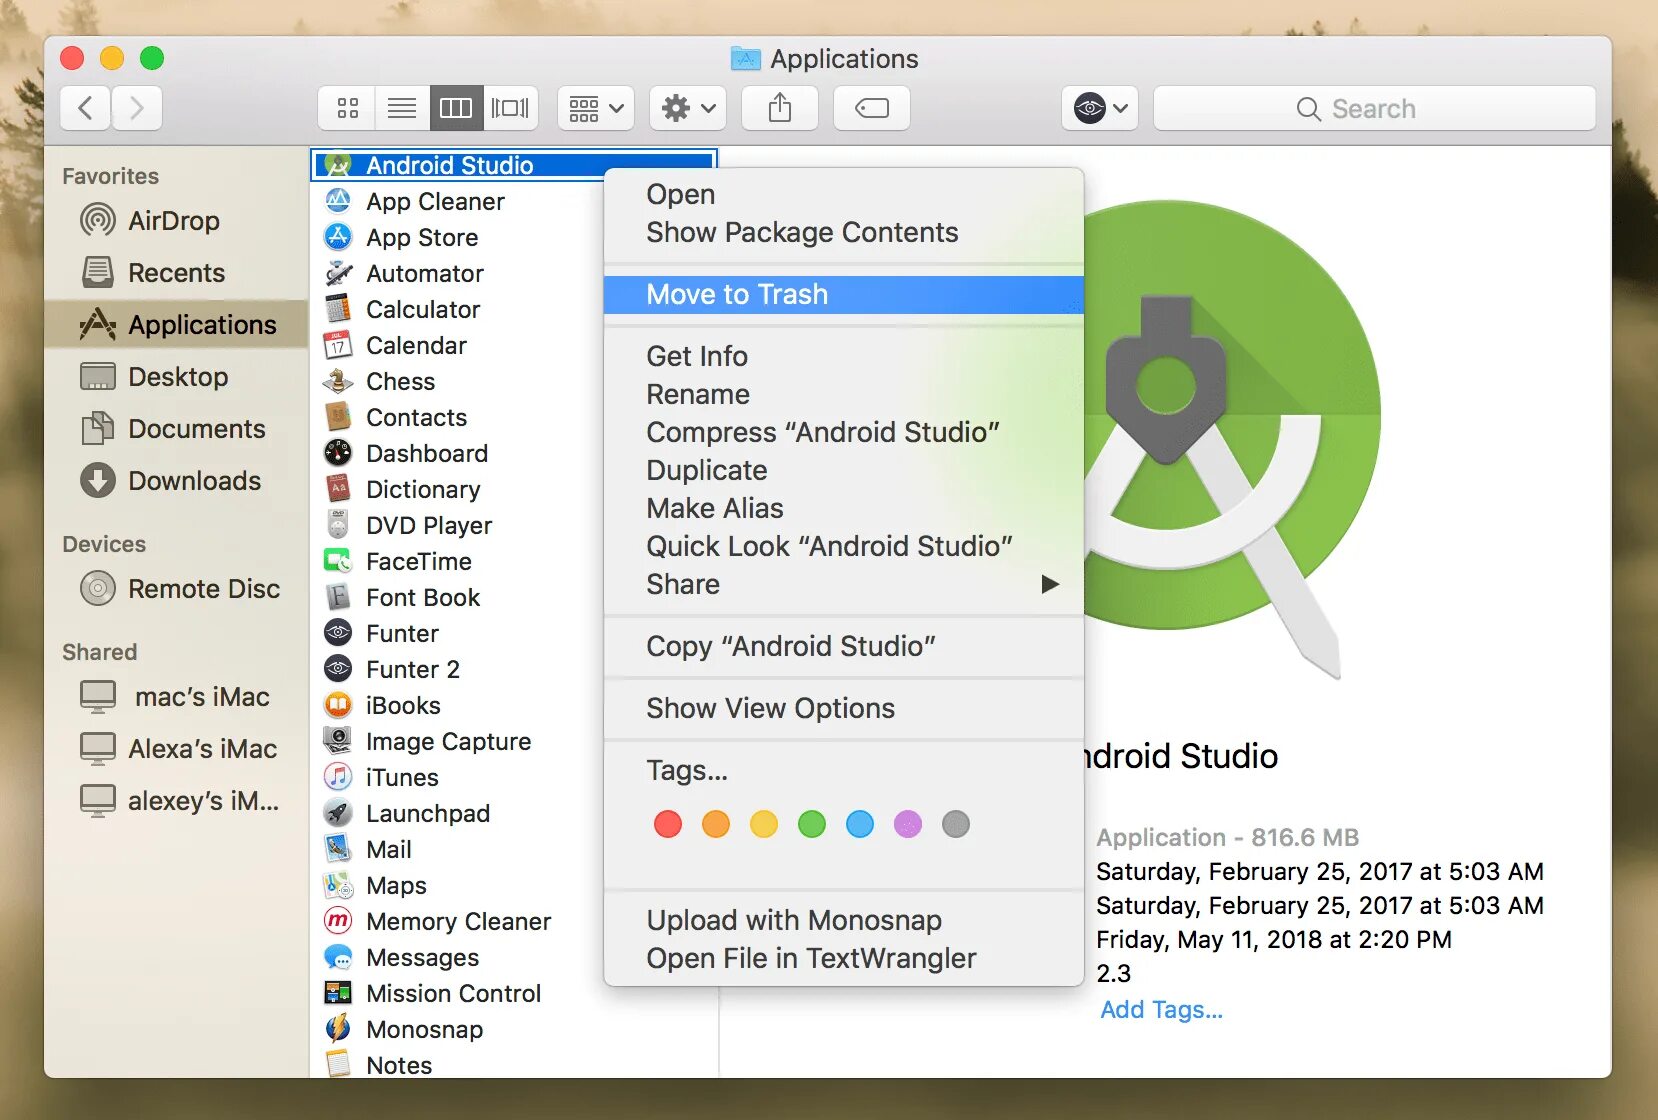Select mac's iMac under Shared
The height and width of the screenshot is (1120, 1658).
(x=176, y=696)
